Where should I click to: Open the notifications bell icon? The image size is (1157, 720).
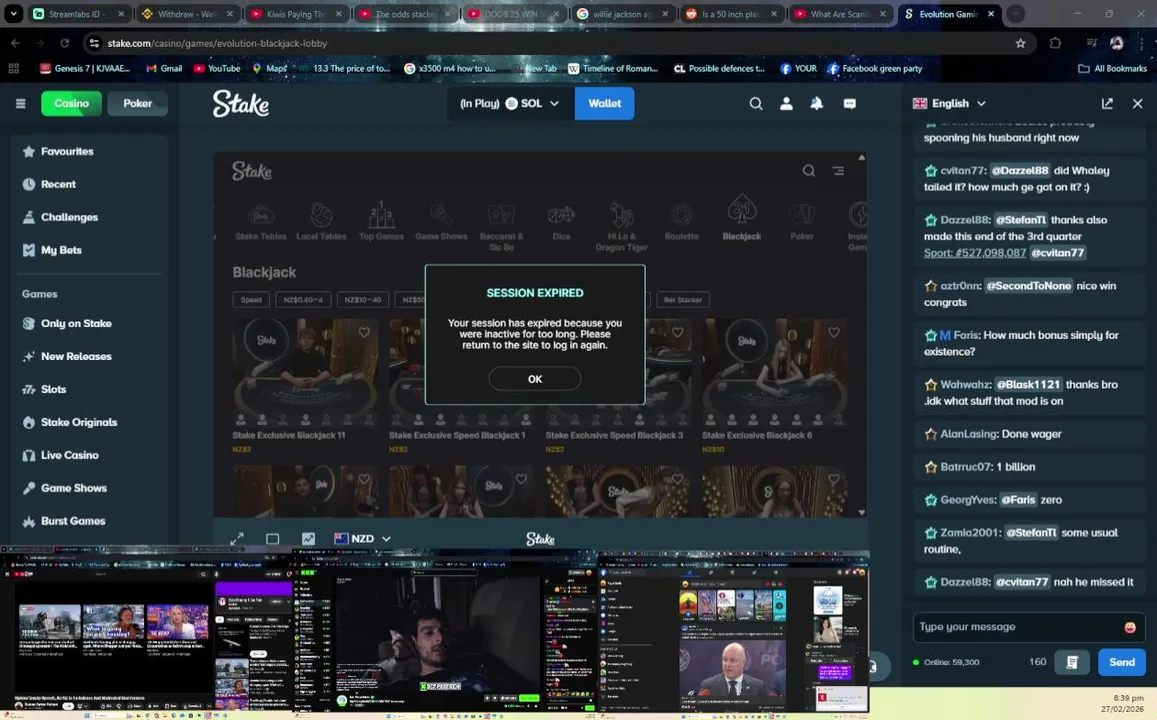click(x=817, y=104)
